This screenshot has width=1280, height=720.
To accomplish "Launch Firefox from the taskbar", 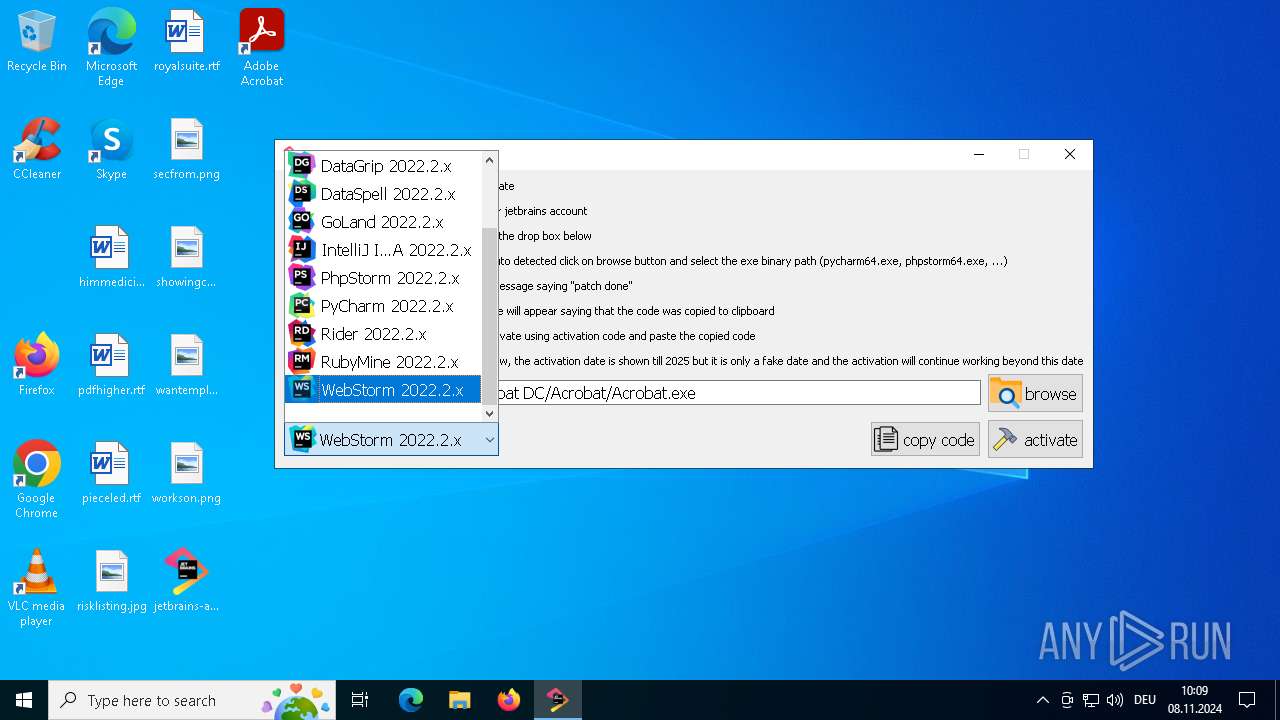I will point(508,700).
